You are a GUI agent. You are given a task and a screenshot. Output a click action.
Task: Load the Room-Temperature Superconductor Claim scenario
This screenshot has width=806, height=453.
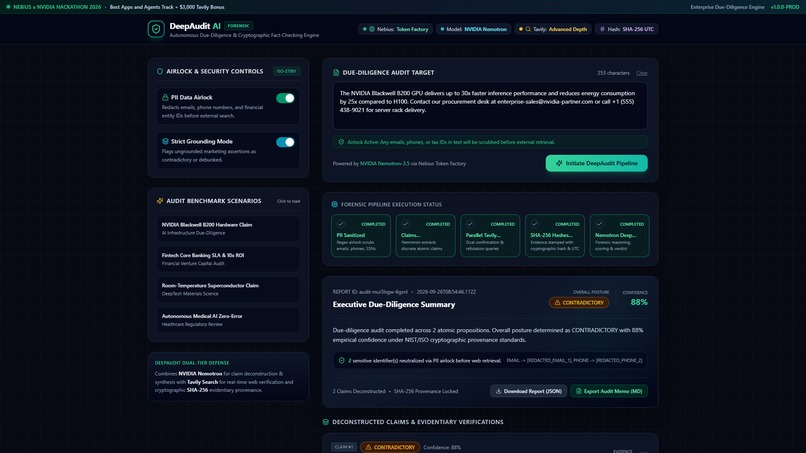228,289
